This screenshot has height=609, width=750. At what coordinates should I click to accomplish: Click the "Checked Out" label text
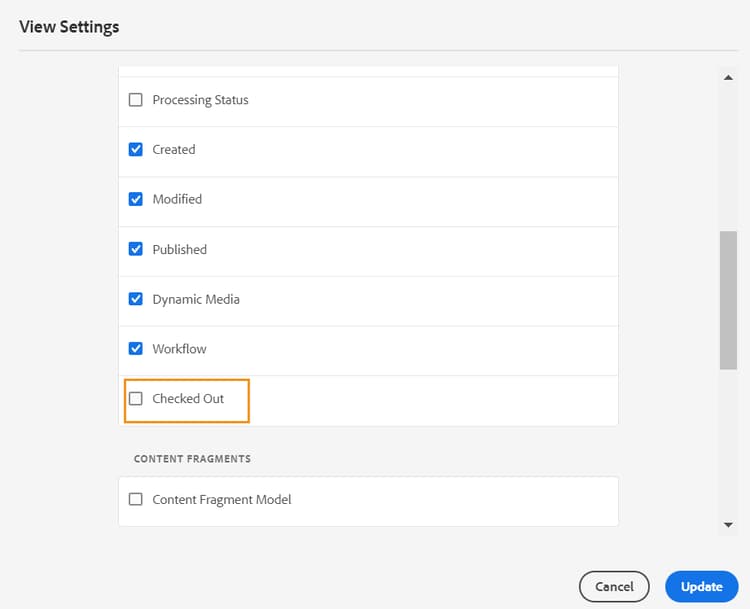(188, 399)
